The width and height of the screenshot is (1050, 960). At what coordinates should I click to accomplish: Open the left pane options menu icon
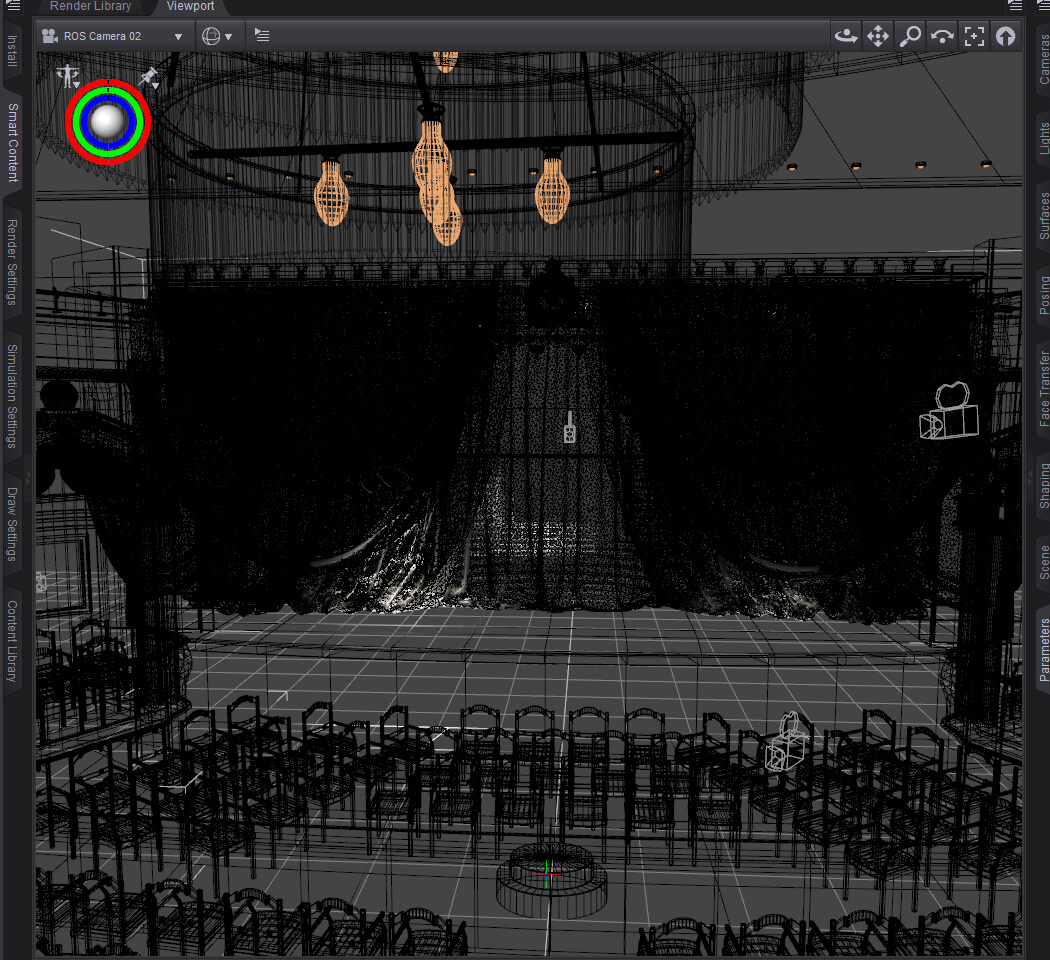(x=13, y=6)
